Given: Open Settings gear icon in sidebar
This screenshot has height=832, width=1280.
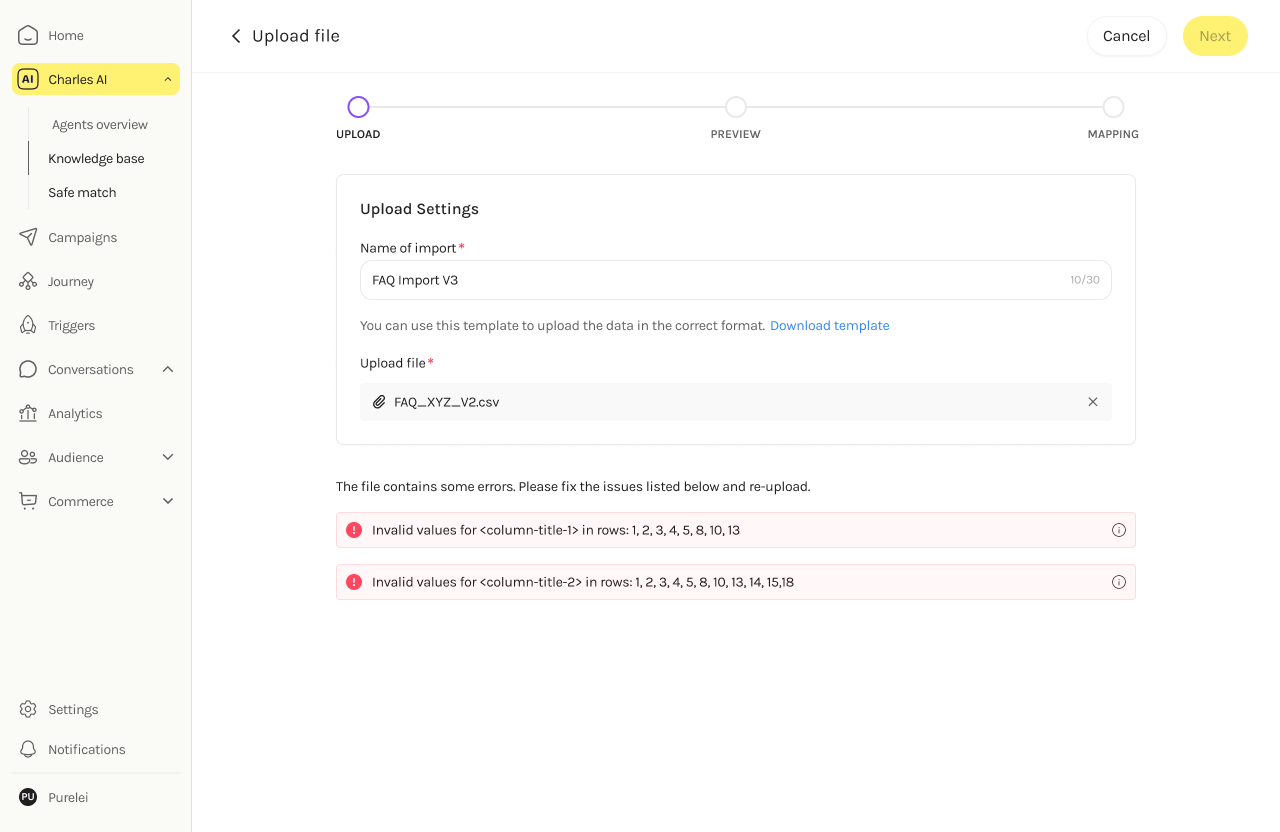Looking at the screenshot, I should pos(28,709).
